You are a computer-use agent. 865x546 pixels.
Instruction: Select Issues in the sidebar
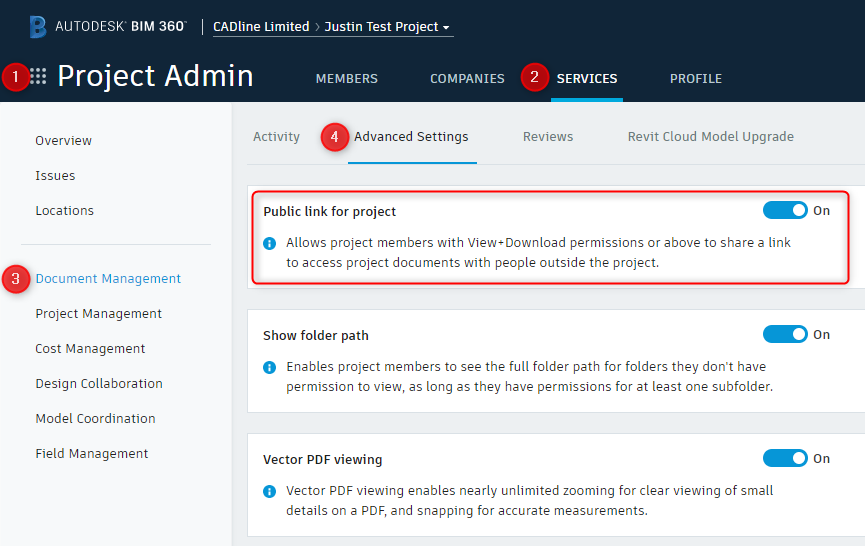[x=55, y=175]
